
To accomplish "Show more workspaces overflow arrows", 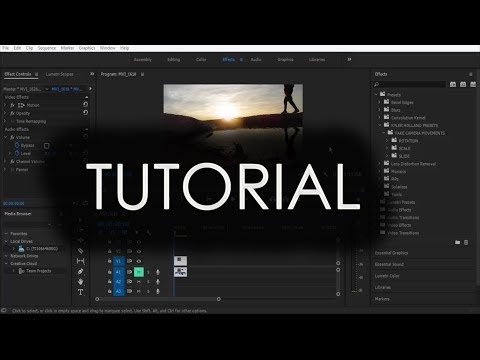I will click(x=349, y=59).
